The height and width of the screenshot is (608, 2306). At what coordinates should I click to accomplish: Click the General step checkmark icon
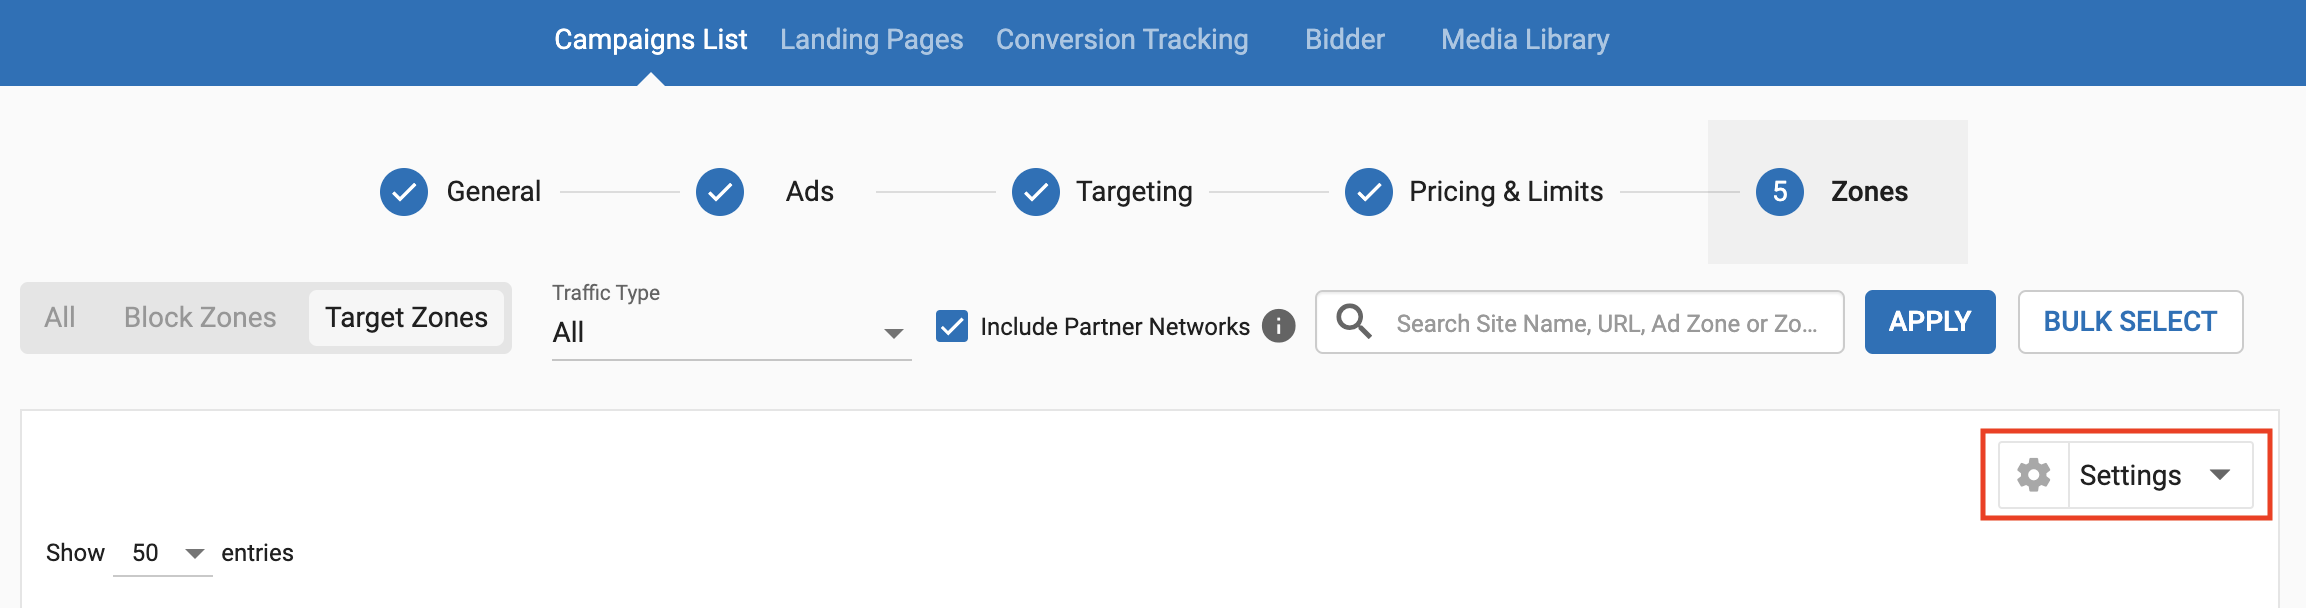(404, 192)
